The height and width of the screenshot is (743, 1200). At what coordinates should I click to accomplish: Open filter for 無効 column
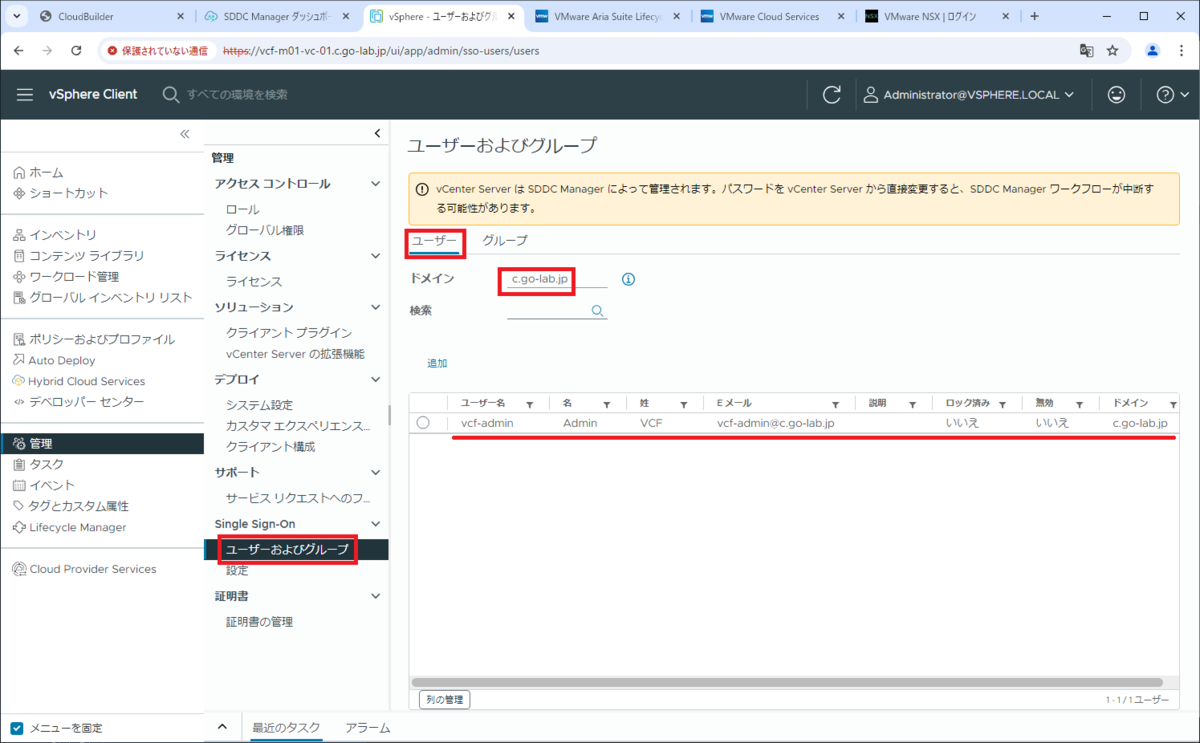[x=1080, y=404]
